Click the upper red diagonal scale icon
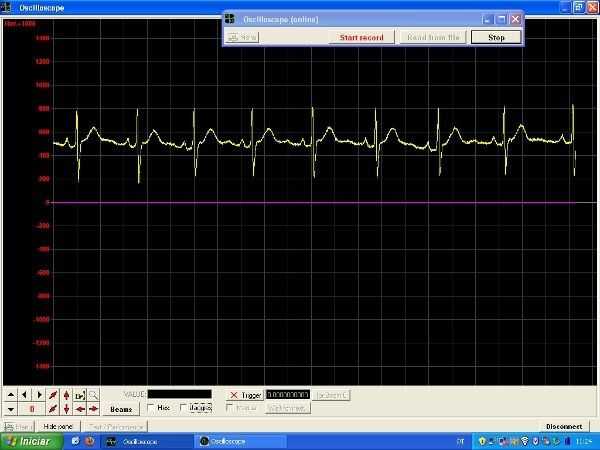The height and width of the screenshot is (450, 600). 53,395
